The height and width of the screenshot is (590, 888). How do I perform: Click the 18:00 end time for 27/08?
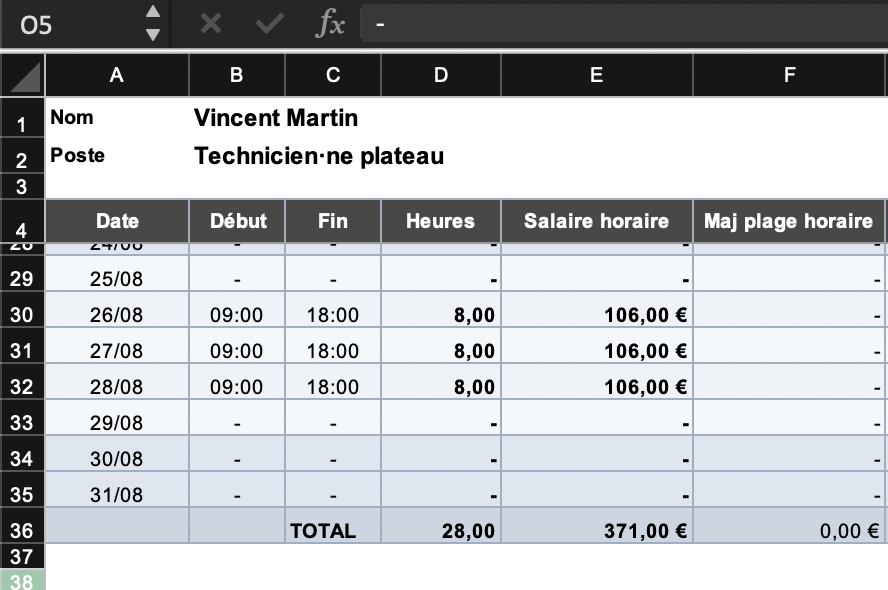332,351
